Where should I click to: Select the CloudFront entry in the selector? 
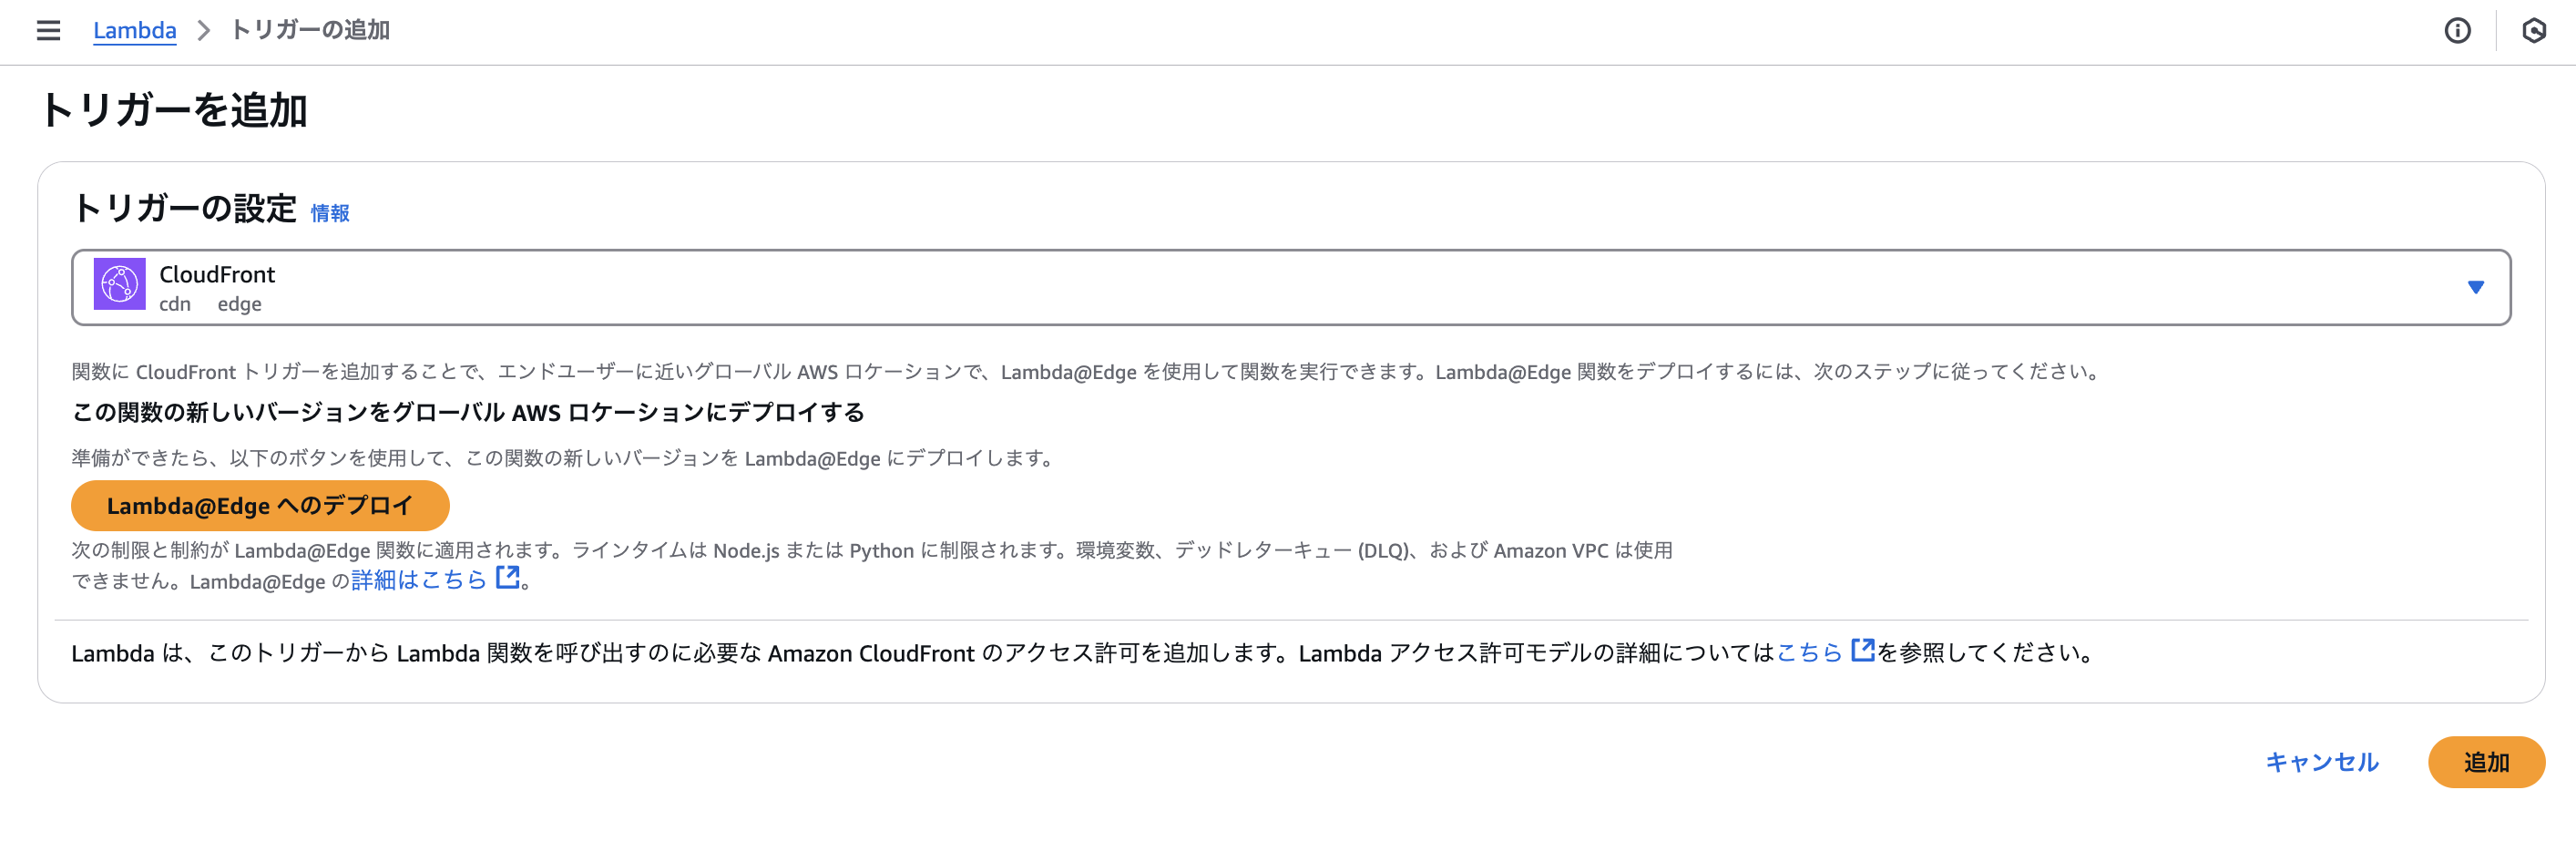point(218,274)
